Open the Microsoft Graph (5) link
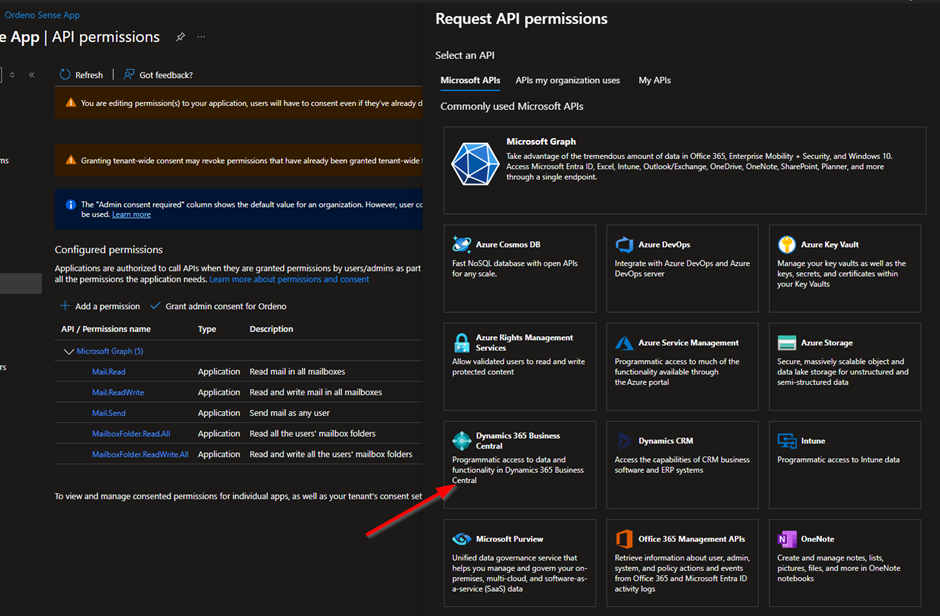 [110, 351]
